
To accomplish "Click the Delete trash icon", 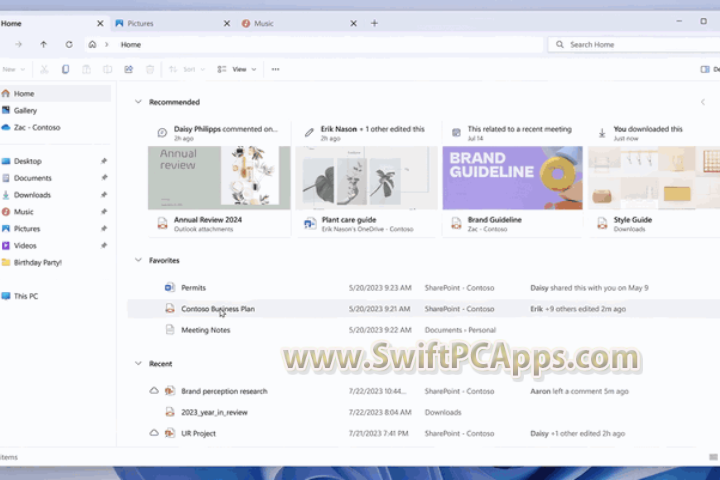I will (150, 69).
